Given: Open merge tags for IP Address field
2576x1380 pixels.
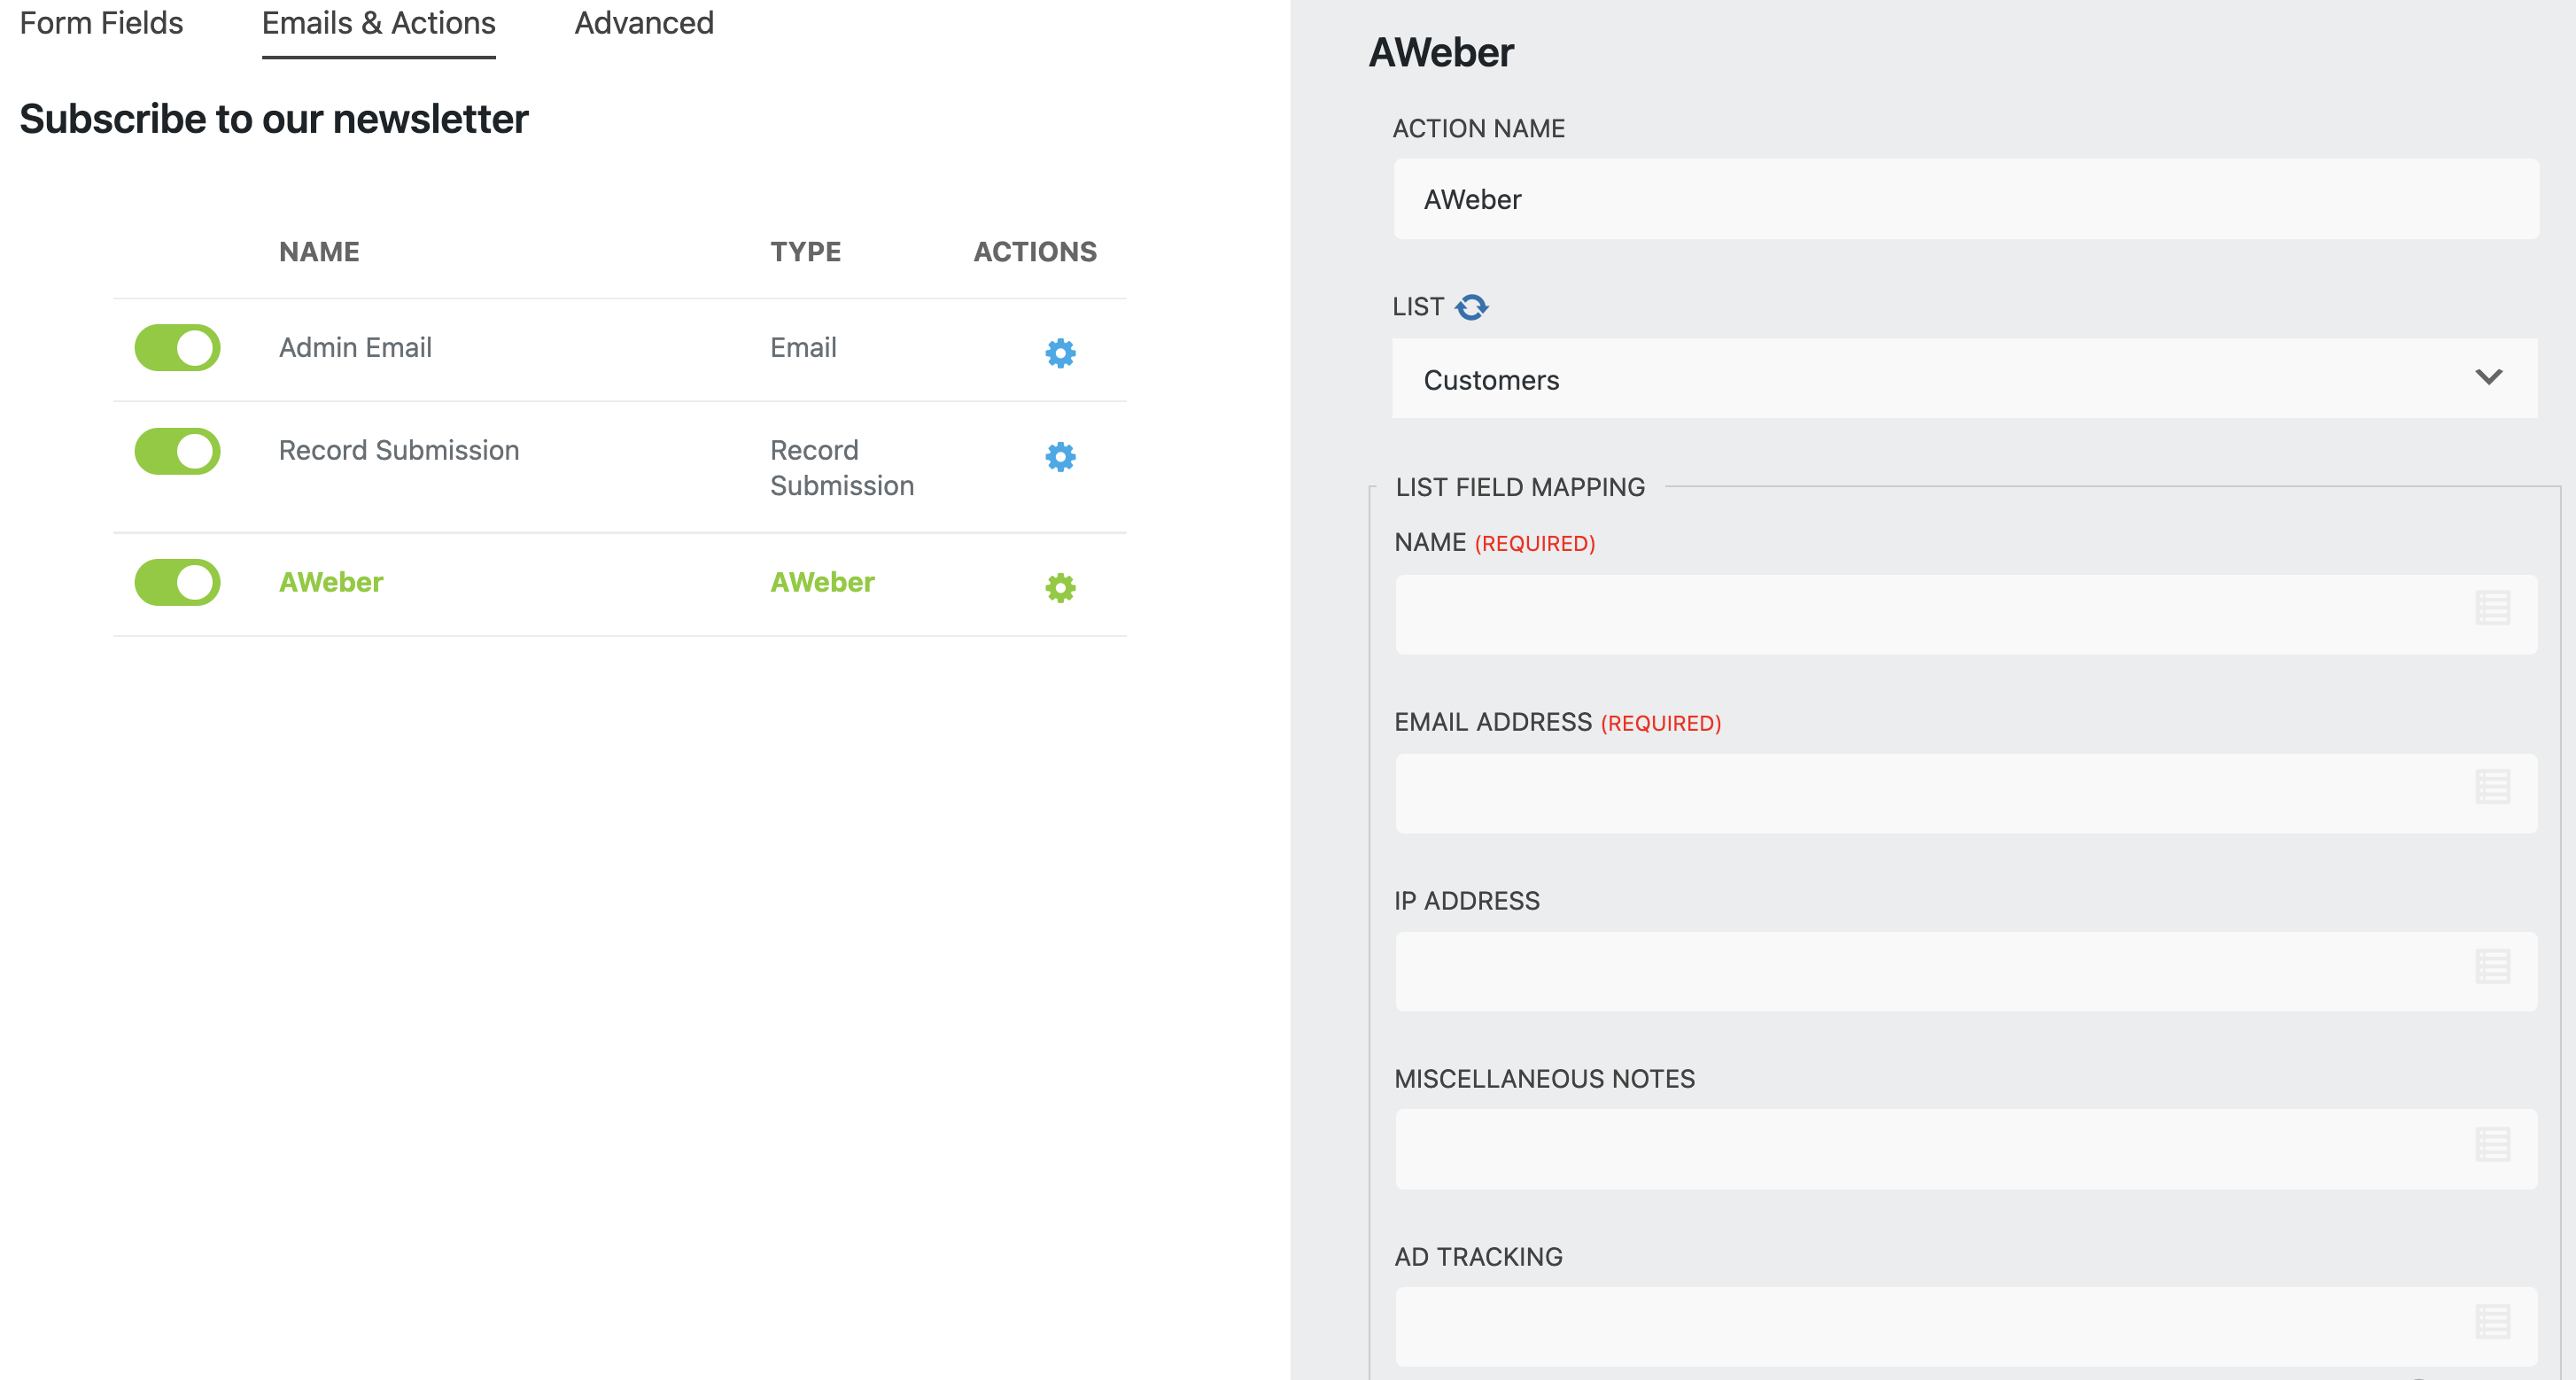Looking at the screenshot, I should (2492, 966).
